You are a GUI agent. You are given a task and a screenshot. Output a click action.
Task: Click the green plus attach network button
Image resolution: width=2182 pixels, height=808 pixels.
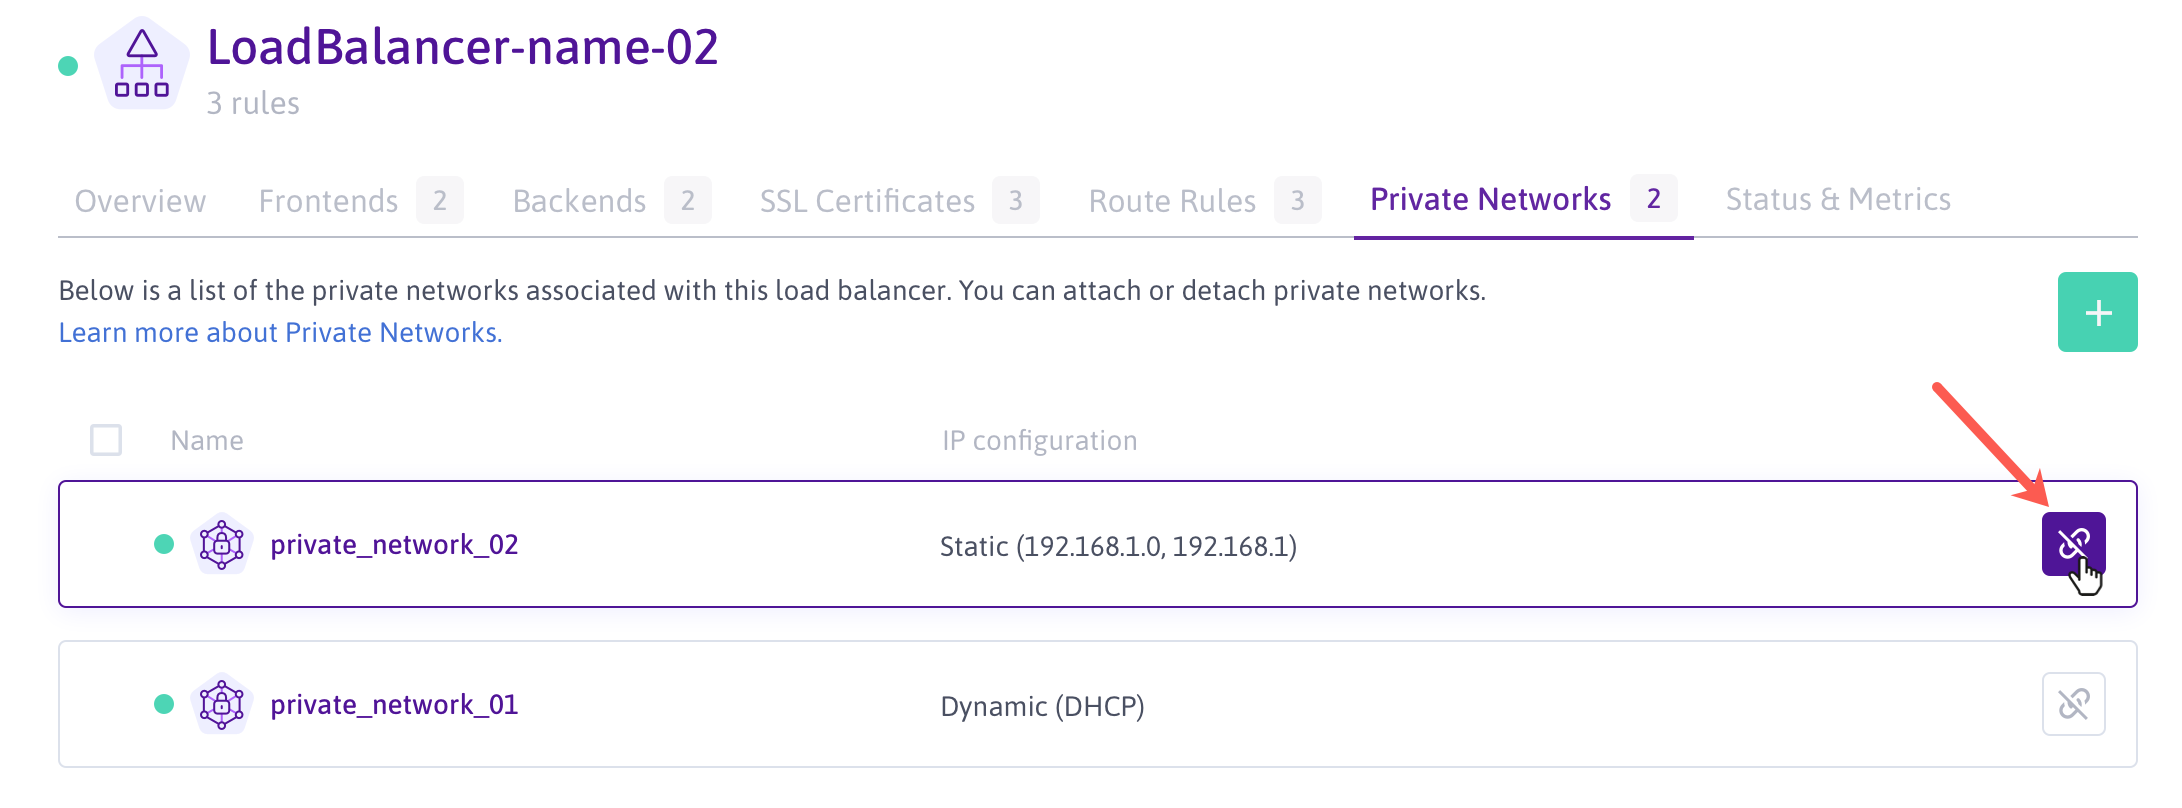[x=2097, y=312]
